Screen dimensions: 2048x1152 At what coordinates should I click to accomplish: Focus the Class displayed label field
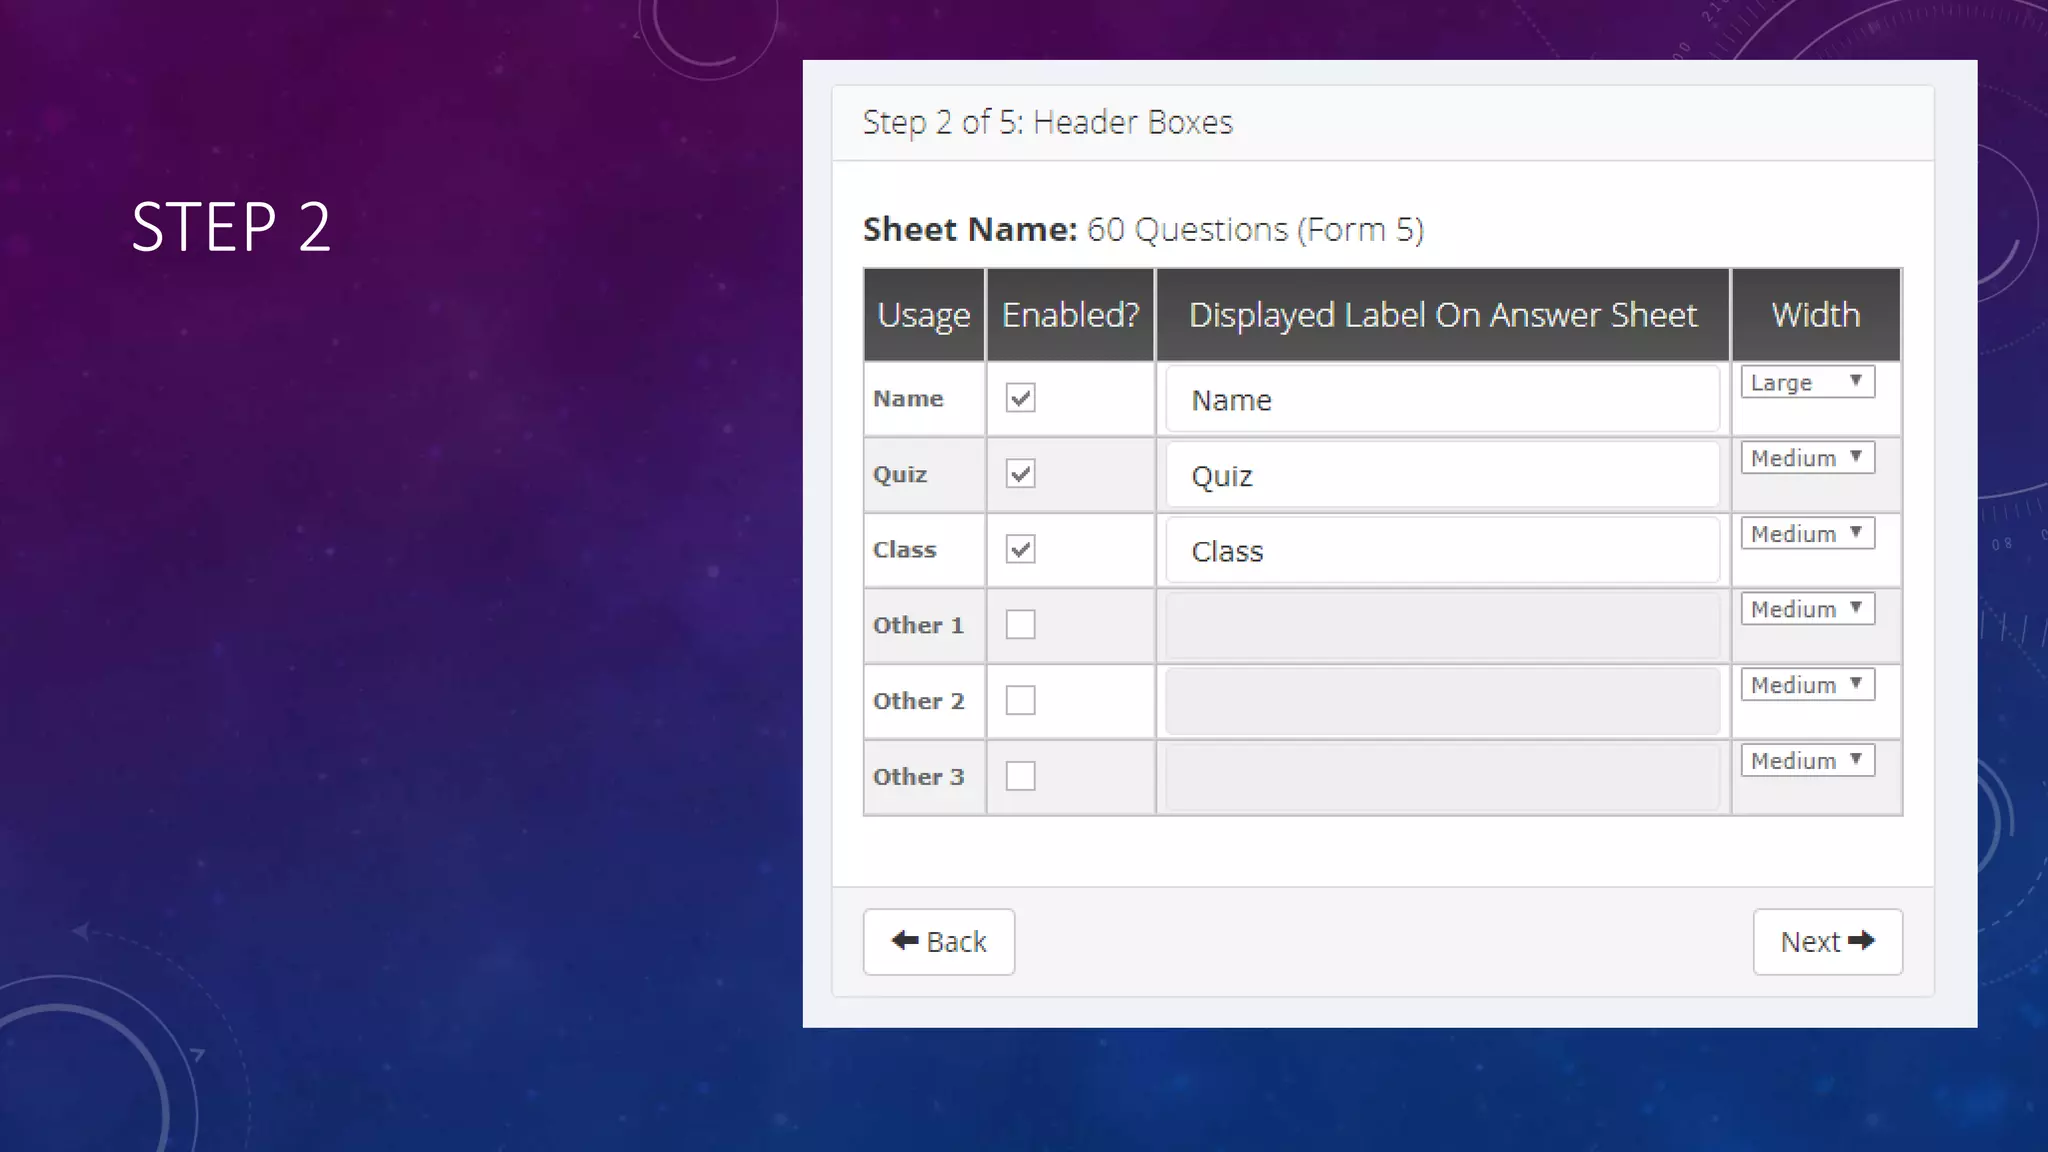click(1442, 550)
